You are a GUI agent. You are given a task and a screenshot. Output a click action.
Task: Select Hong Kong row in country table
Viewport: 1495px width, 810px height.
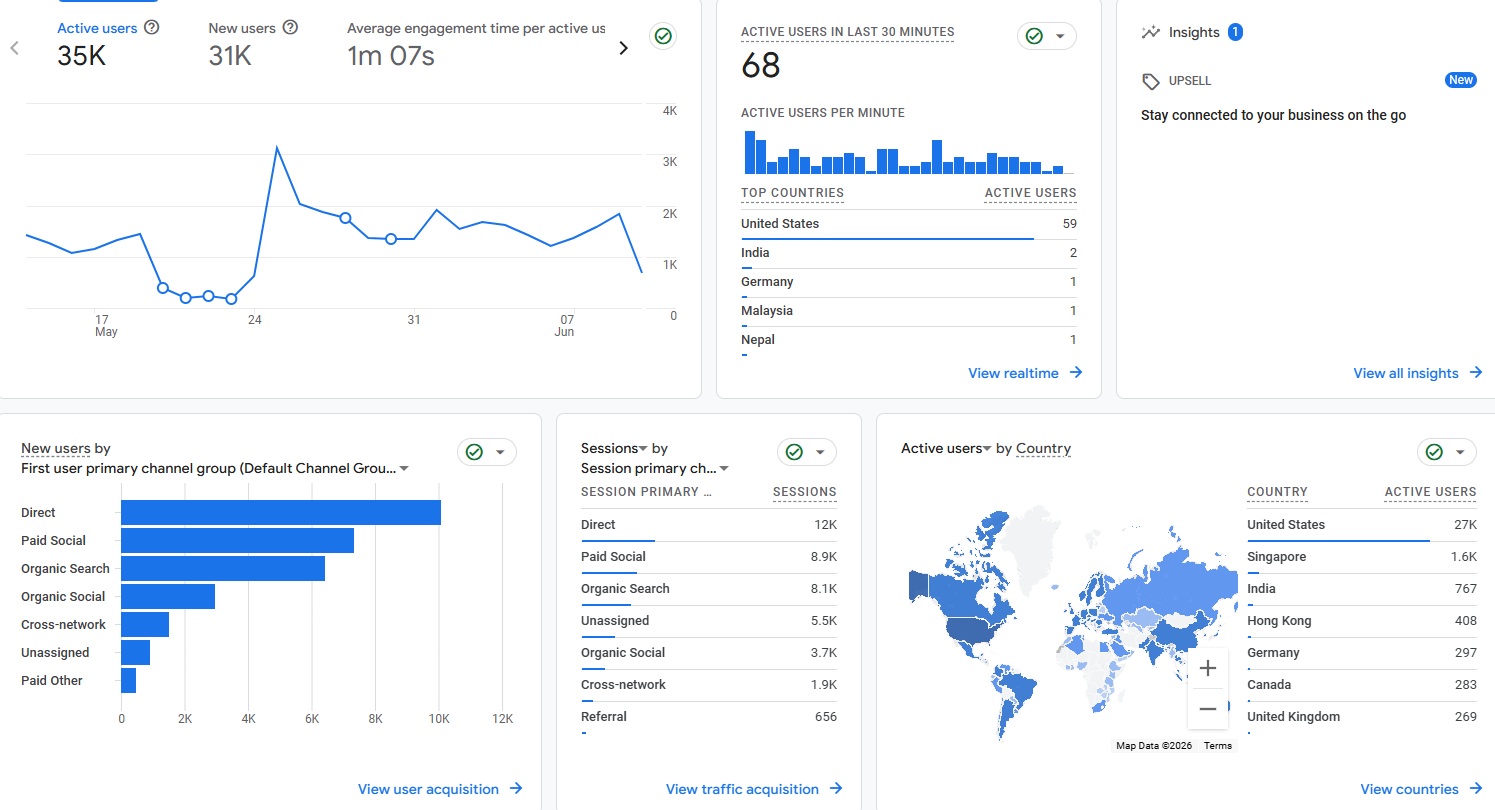(1362, 621)
